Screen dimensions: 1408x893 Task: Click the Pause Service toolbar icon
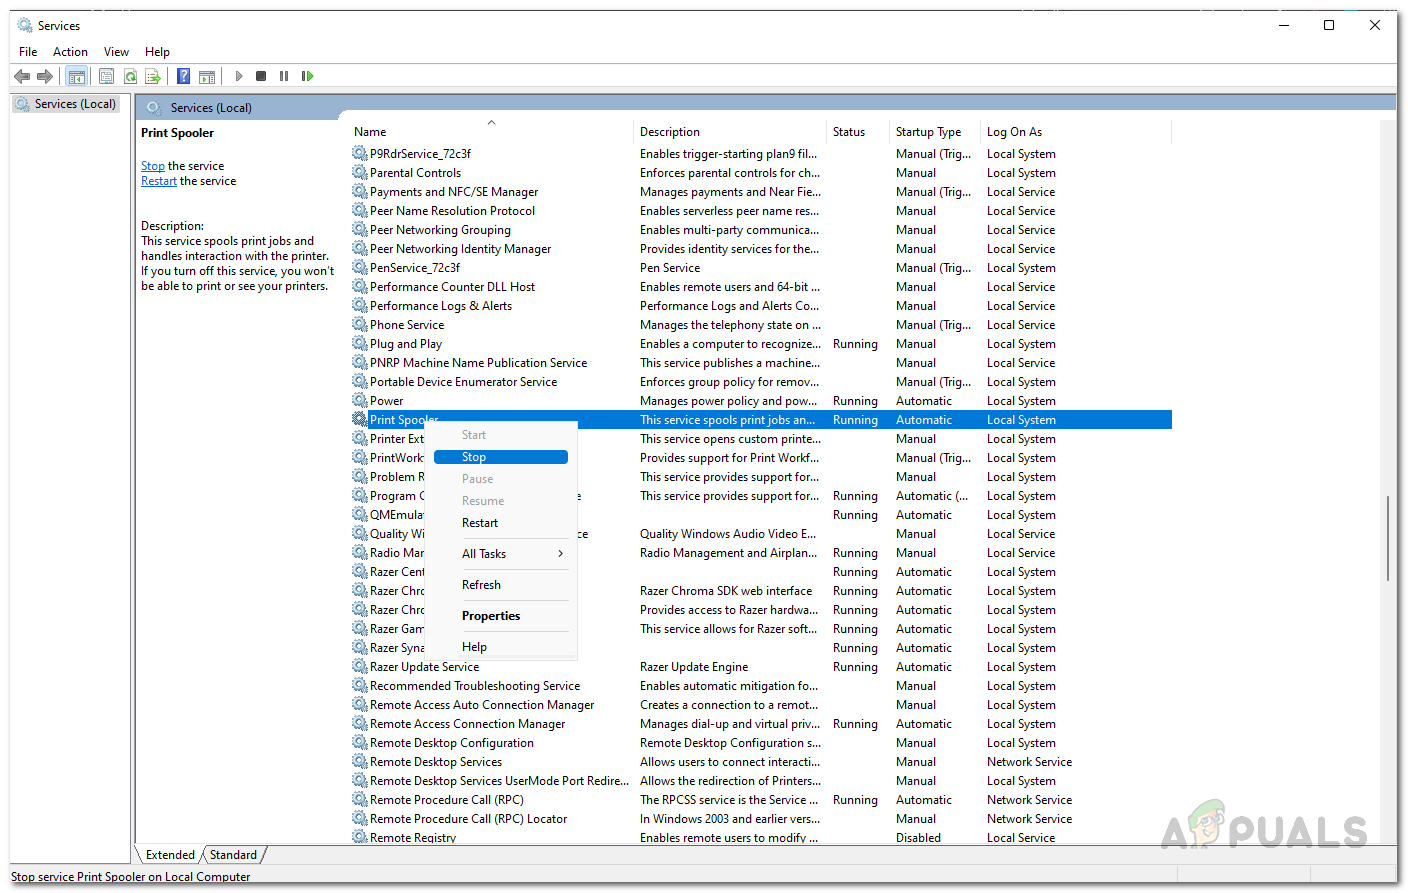click(x=284, y=76)
